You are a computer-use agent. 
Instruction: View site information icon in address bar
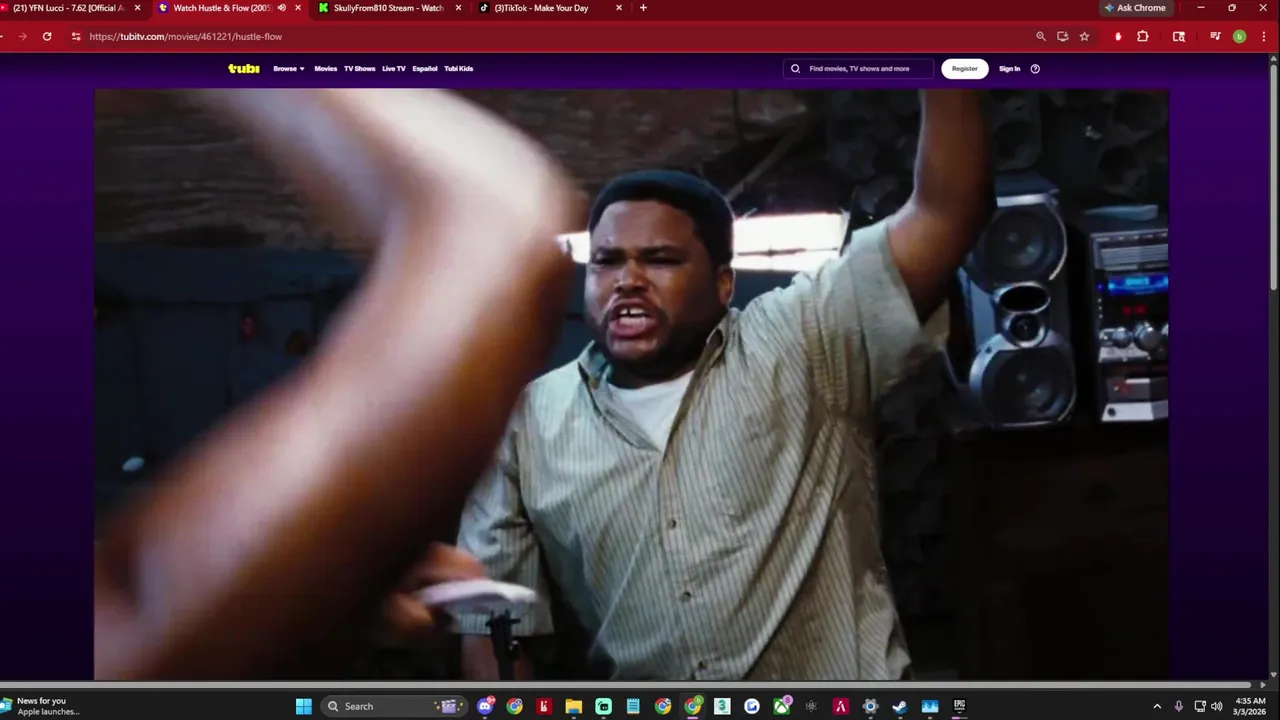[76, 36]
